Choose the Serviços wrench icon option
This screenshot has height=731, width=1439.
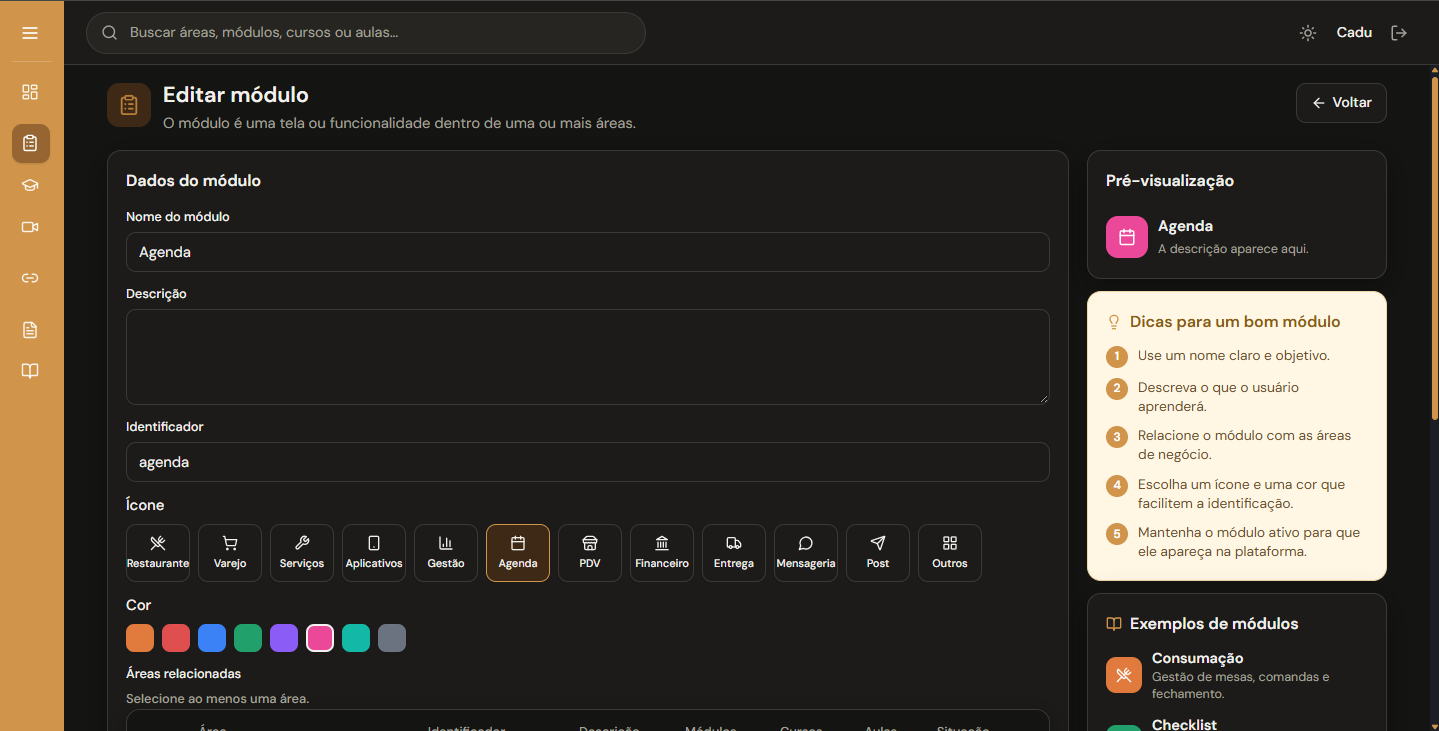302,553
